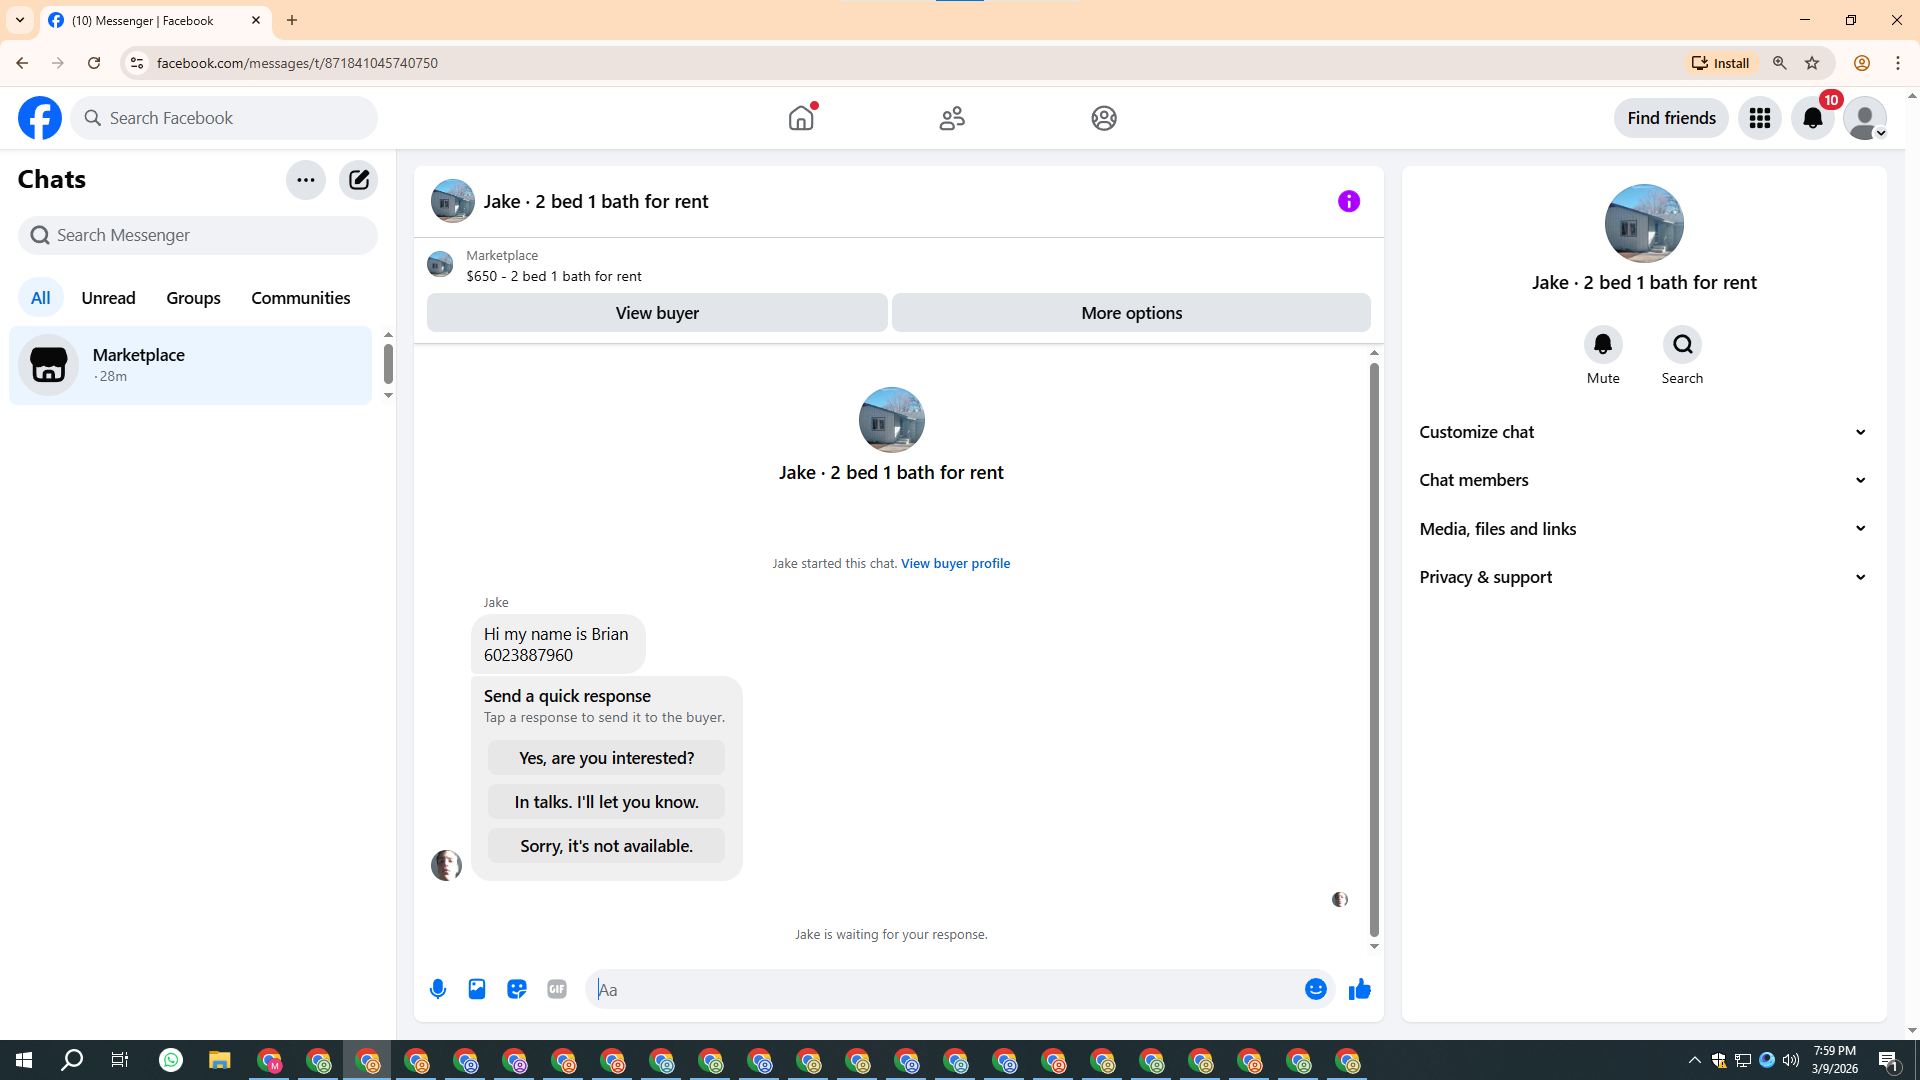Open the GIF picker icon

(x=557, y=989)
